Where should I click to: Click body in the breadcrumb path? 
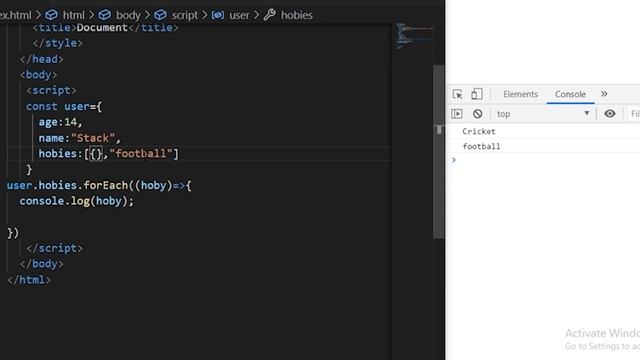click(128, 15)
